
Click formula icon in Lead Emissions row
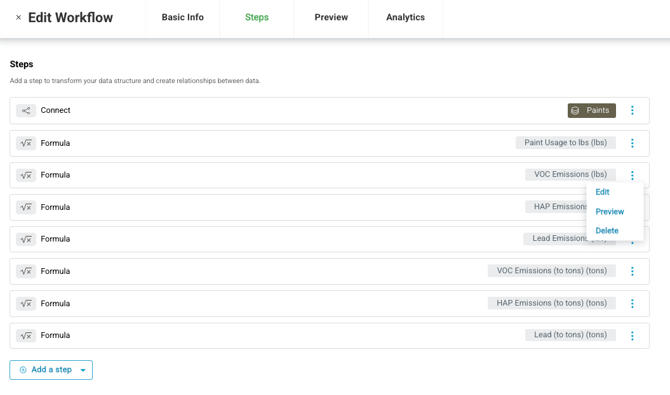pyautogui.click(x=26, y=239)
